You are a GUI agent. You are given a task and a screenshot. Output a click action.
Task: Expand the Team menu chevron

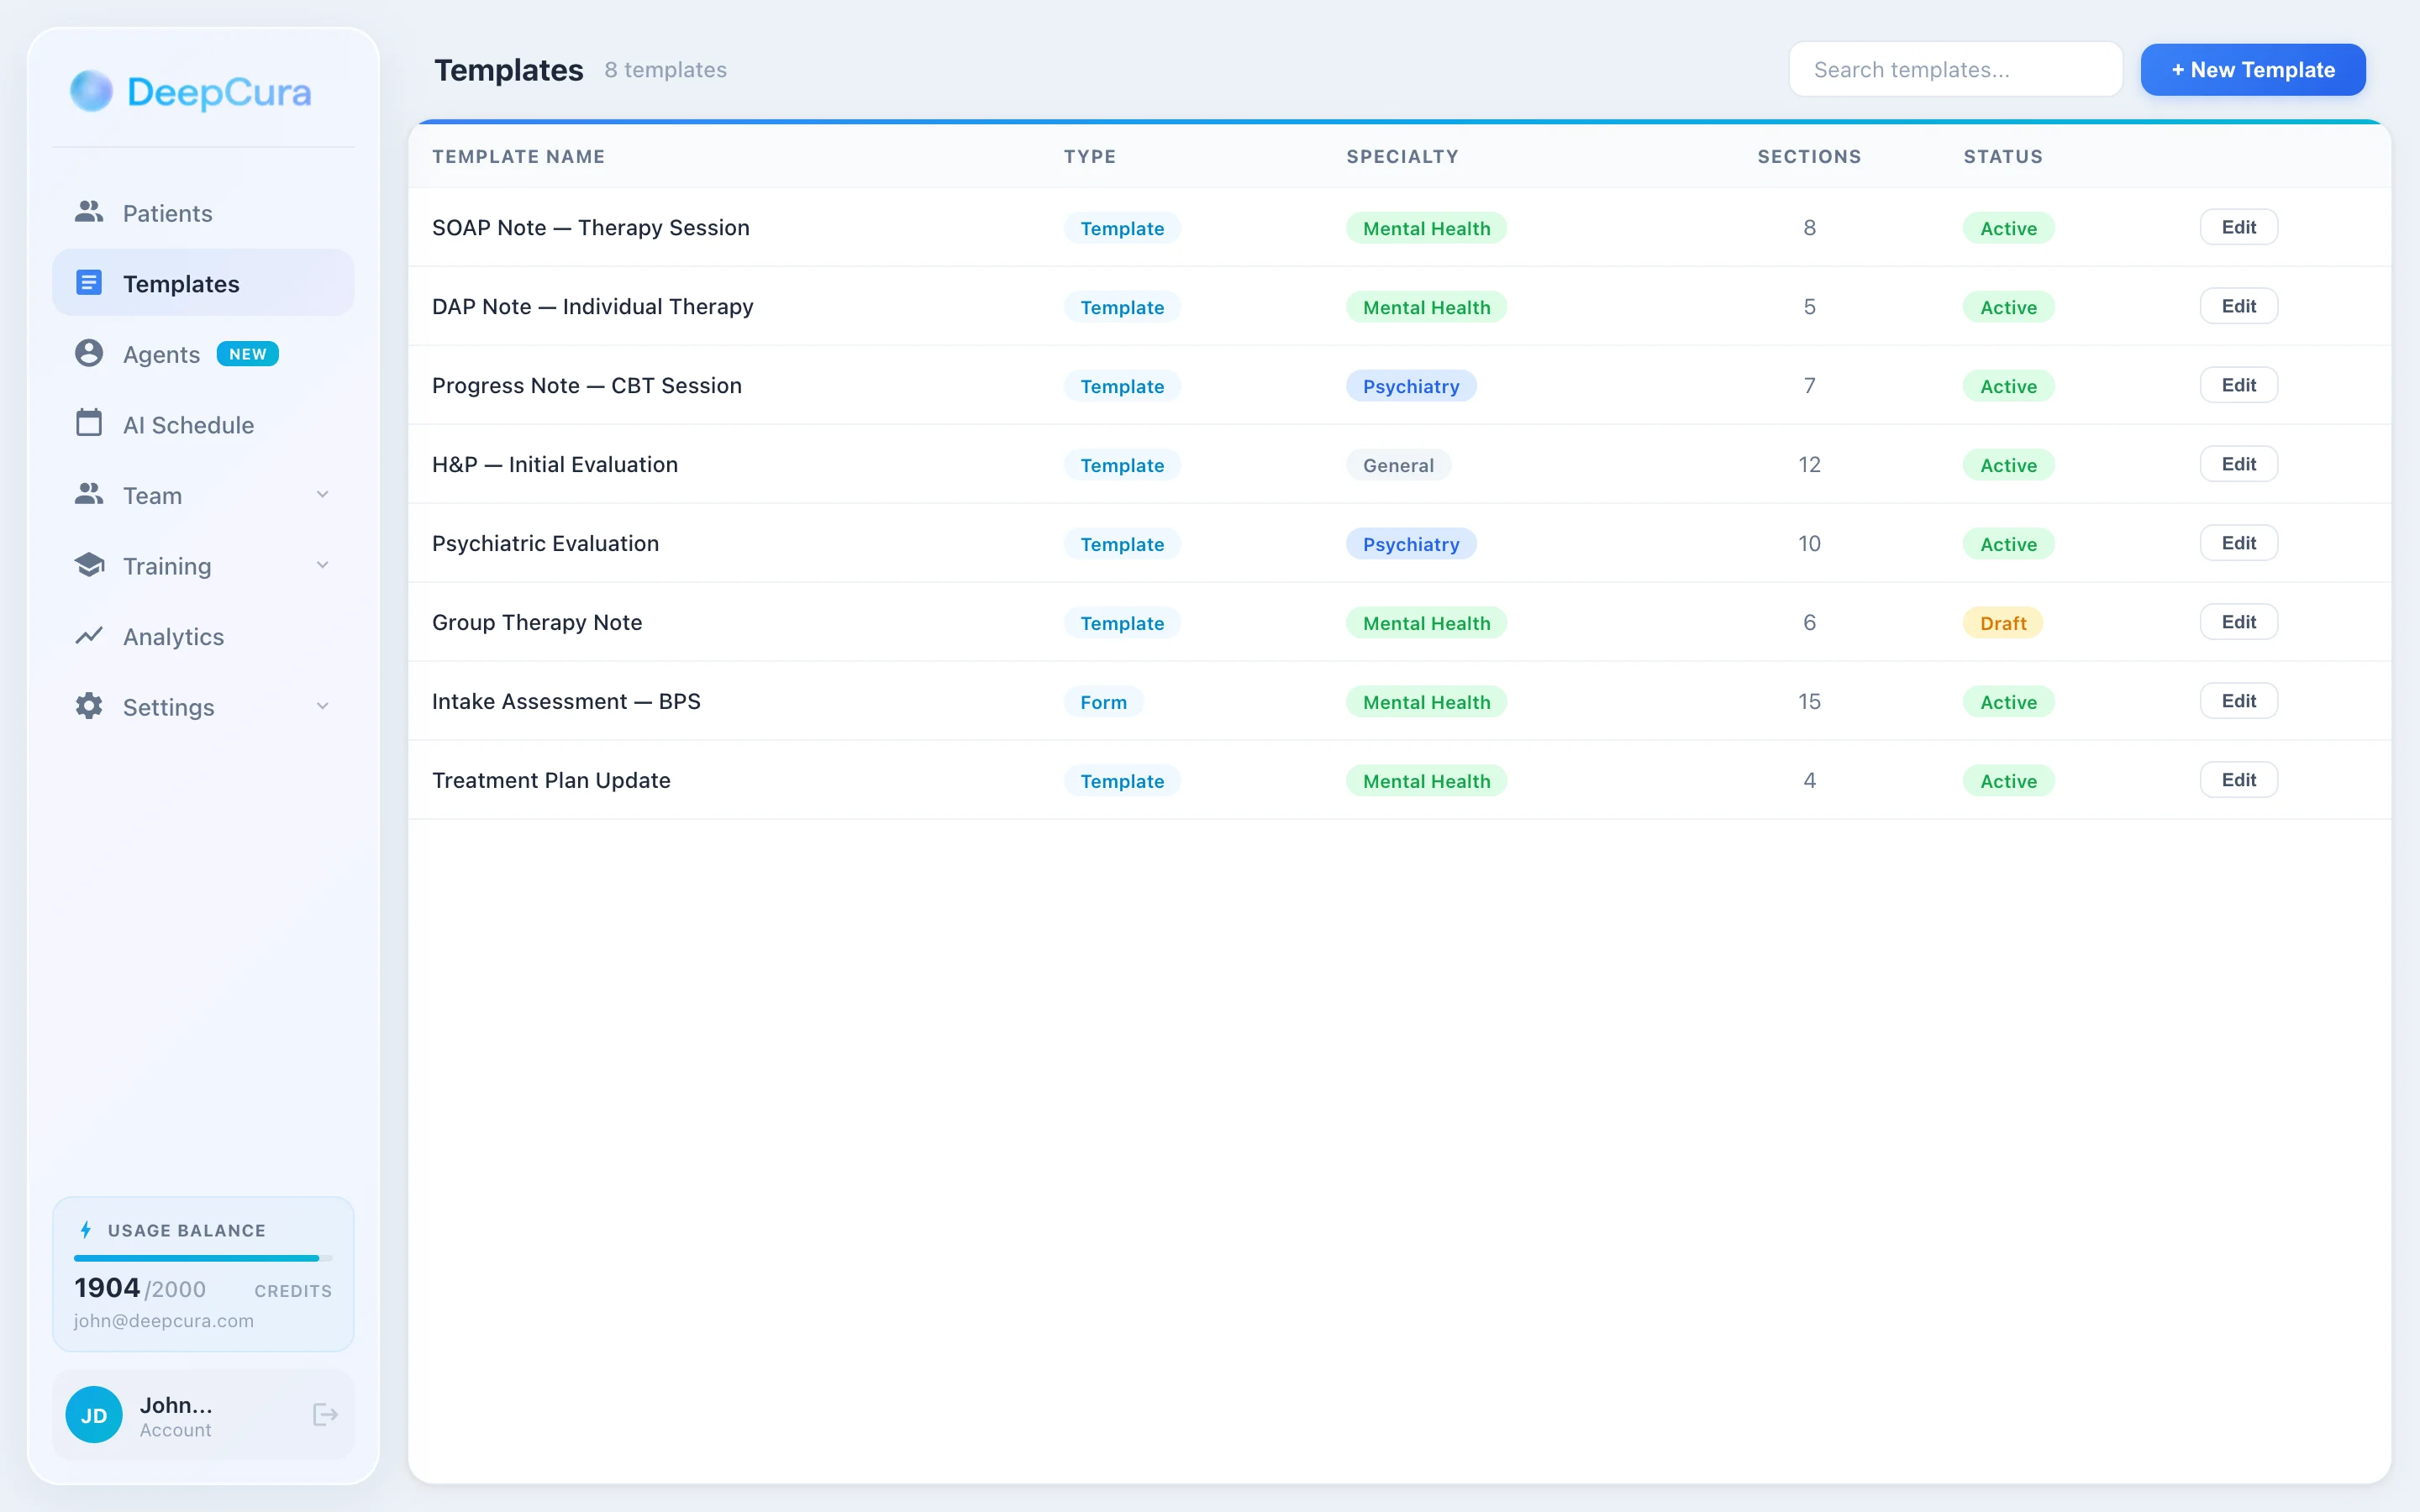pyautogui.click(x=322, y=494)
